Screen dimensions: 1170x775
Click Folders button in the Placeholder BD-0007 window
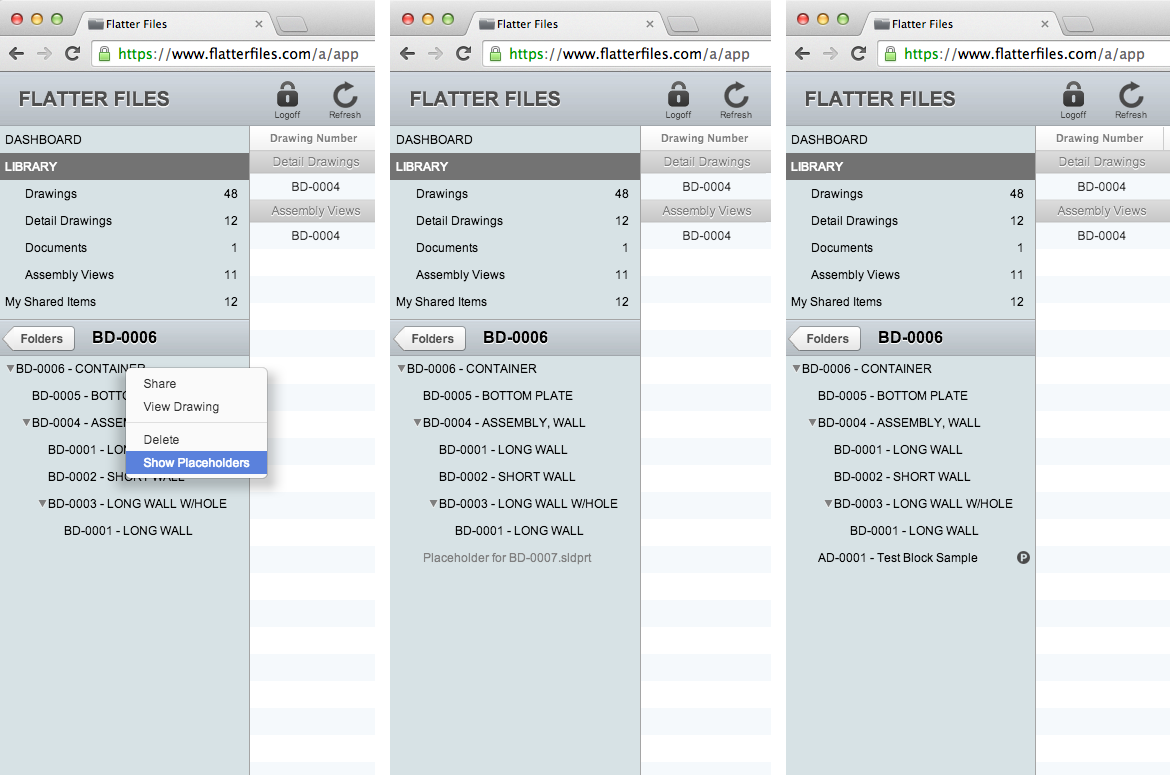click(431, 339)
